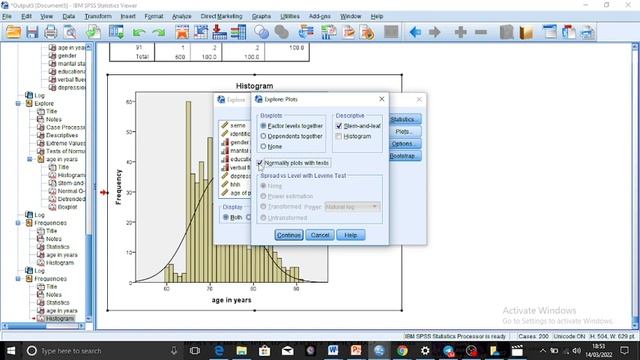Click the two blue circles toolbar icon
The image size is (640, 360).
coord(261,32)
